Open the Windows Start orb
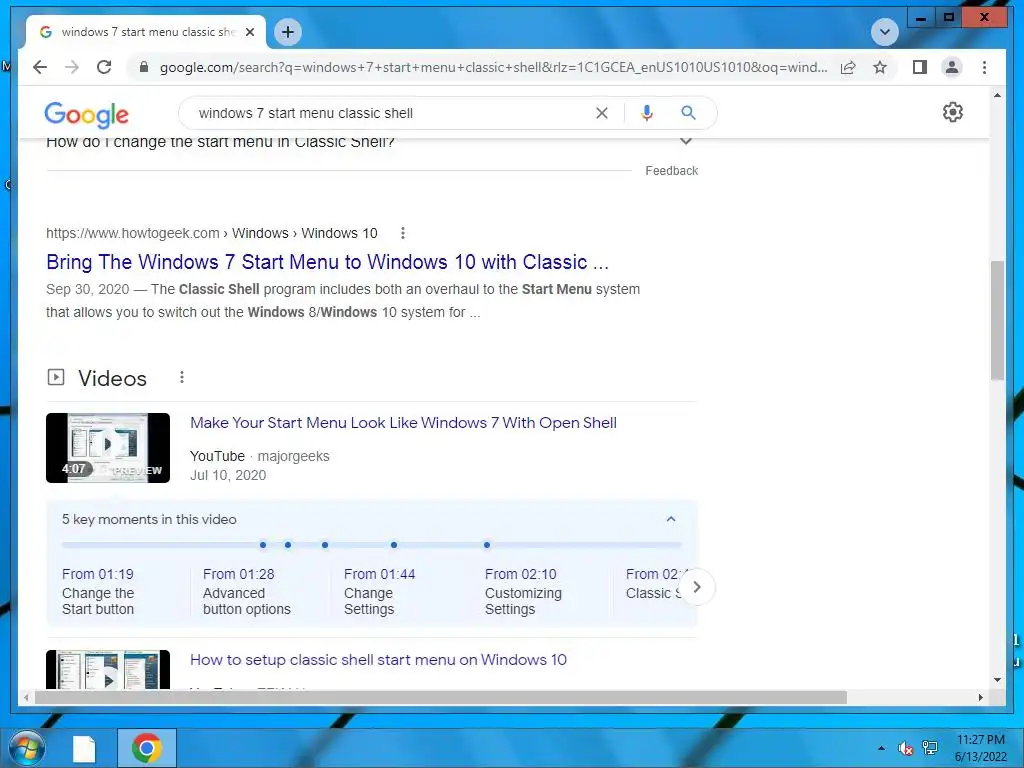Image resolution: width=1024 pixels, height=768 pixels. 26,748
